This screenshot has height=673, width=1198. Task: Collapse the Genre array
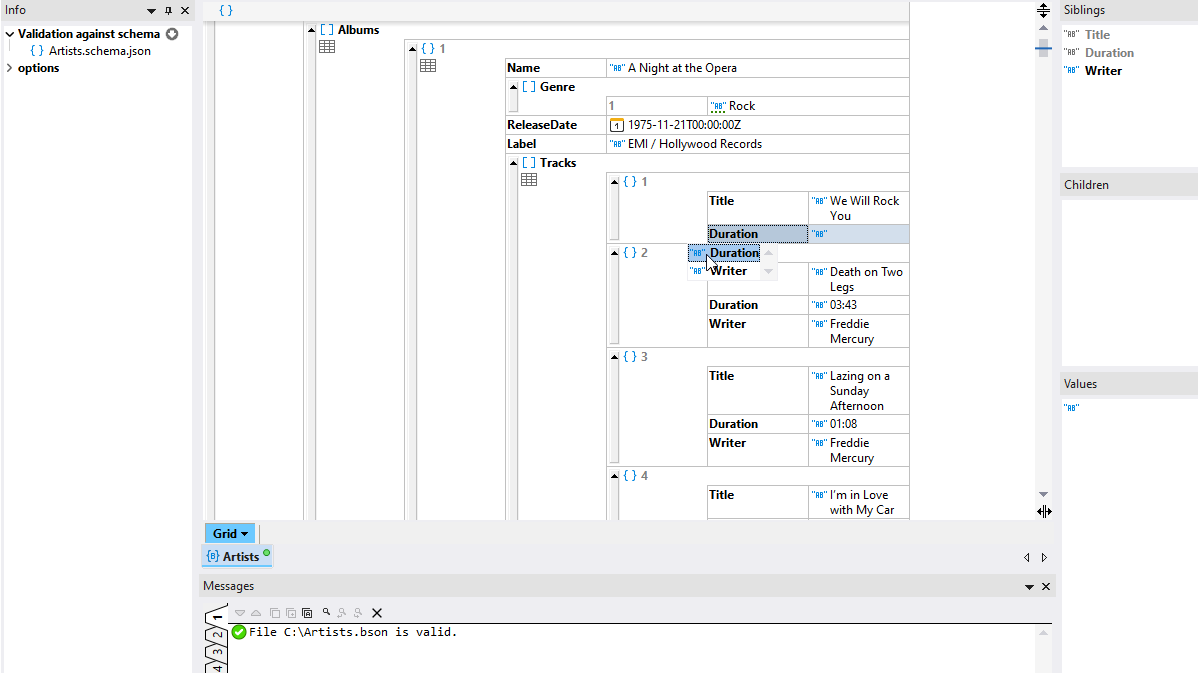coord(512,87)
